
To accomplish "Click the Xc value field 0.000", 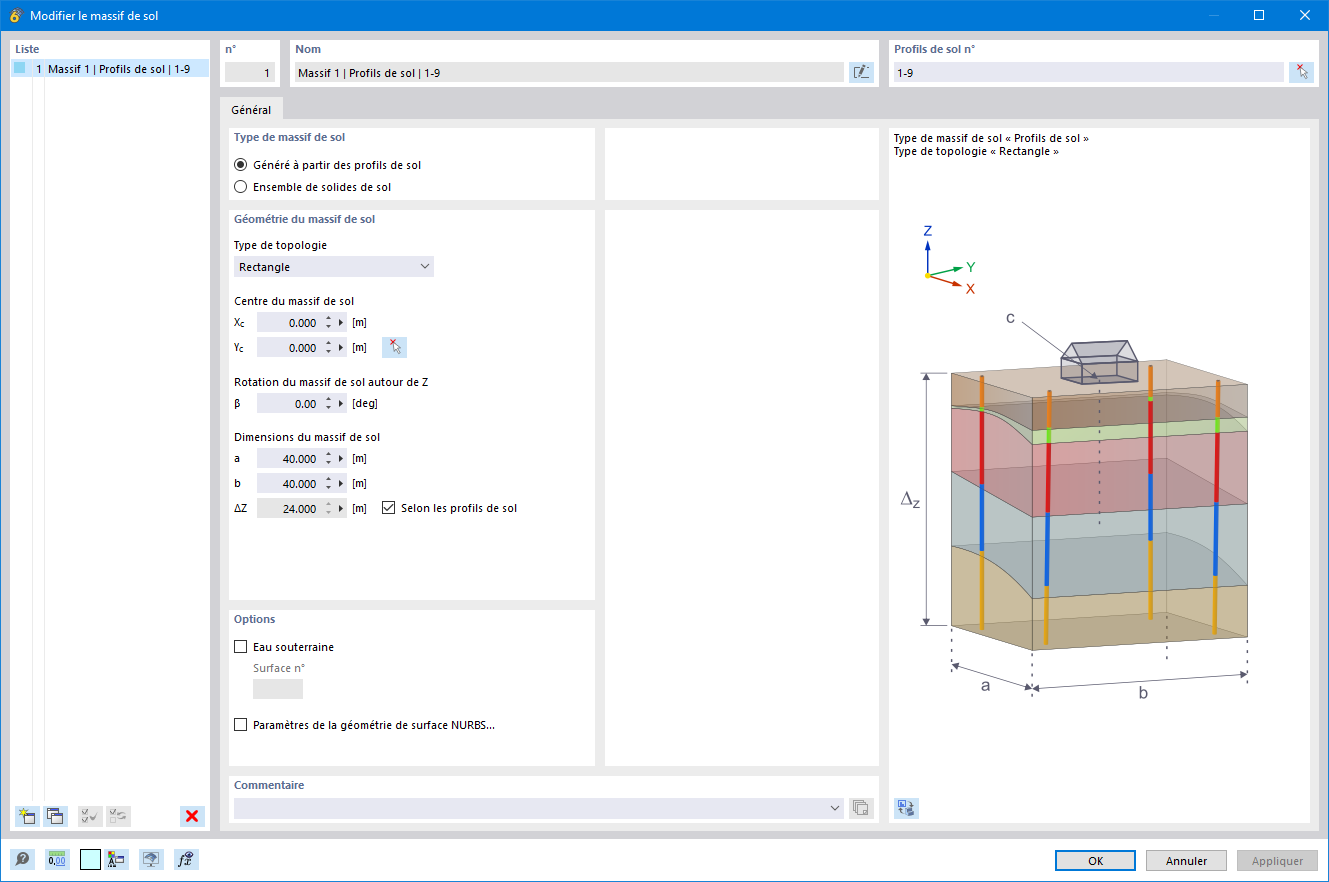I will [x=289, y=323].
